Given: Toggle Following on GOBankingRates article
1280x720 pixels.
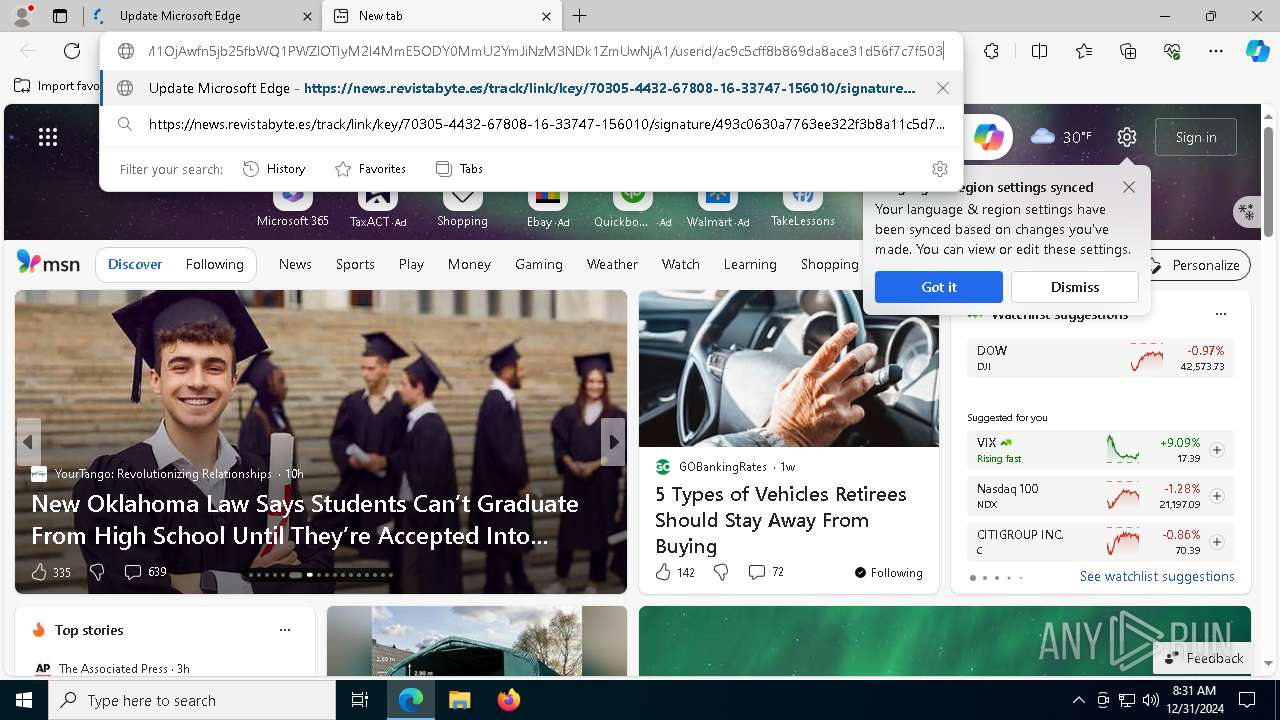Looking at the screenshot, I should 888,573.
